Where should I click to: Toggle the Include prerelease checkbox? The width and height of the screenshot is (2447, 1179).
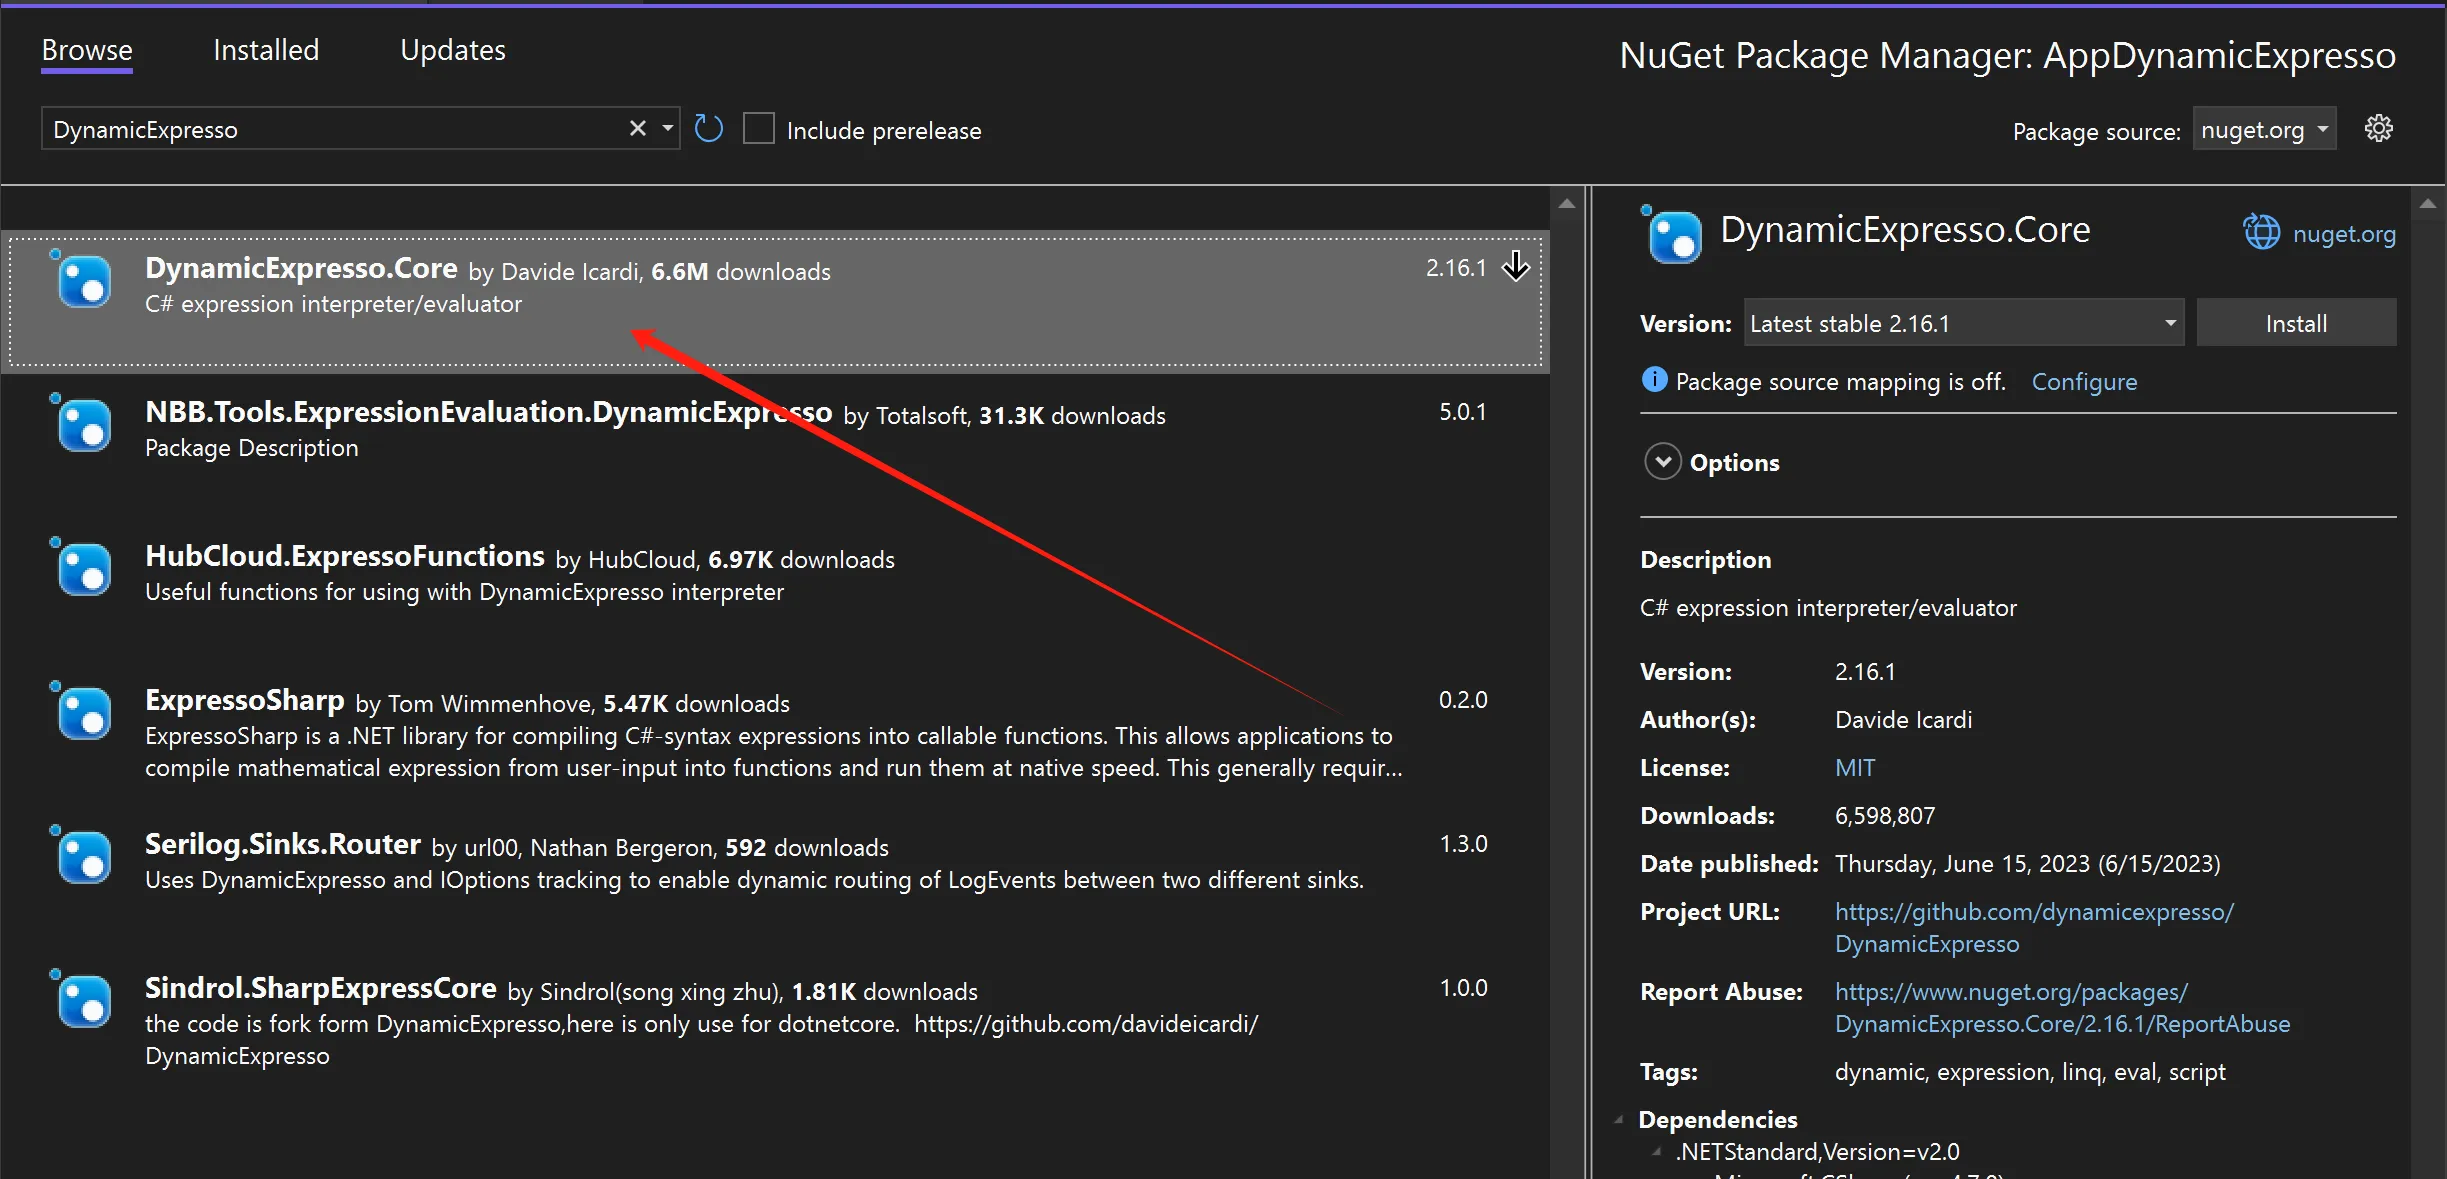[759, 129]
